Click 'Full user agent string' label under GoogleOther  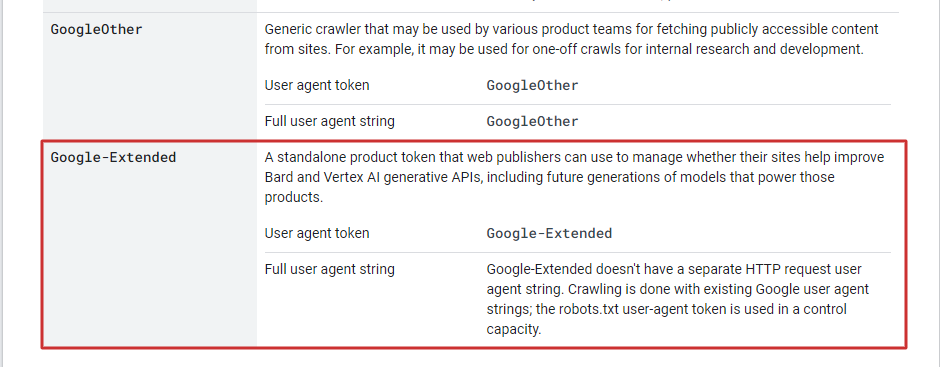click(x=330, y=121)
